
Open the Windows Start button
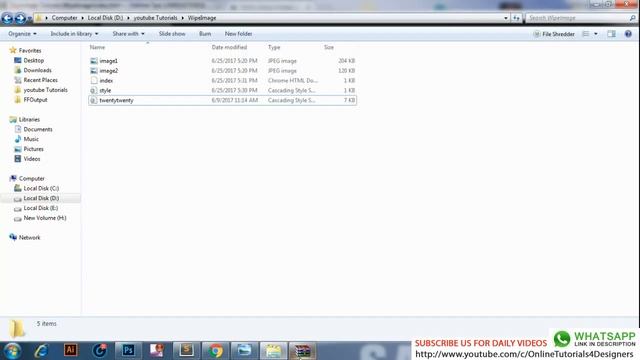12,351
